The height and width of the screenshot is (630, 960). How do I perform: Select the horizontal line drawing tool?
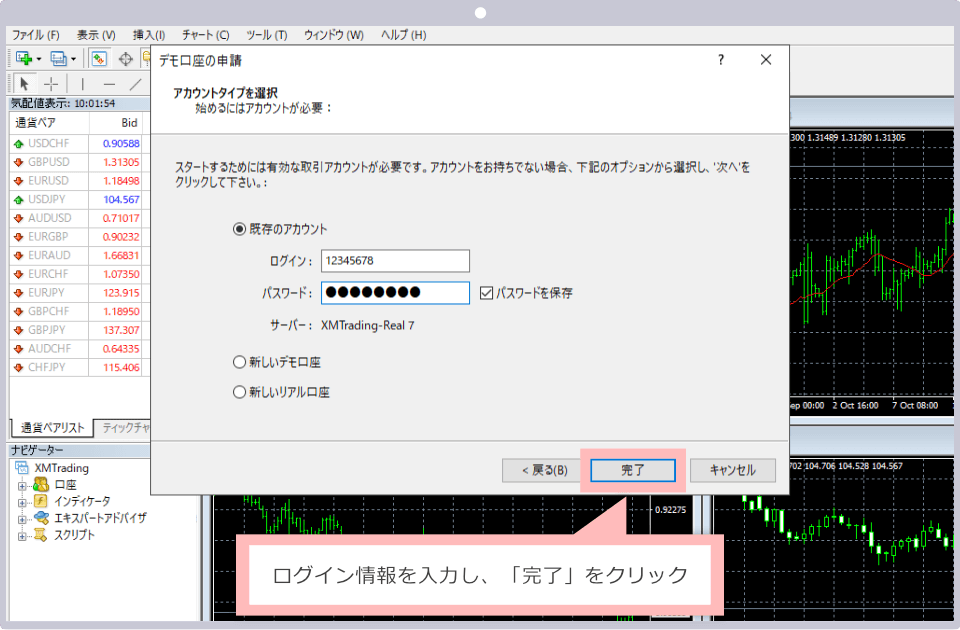[x=109, y=84]
